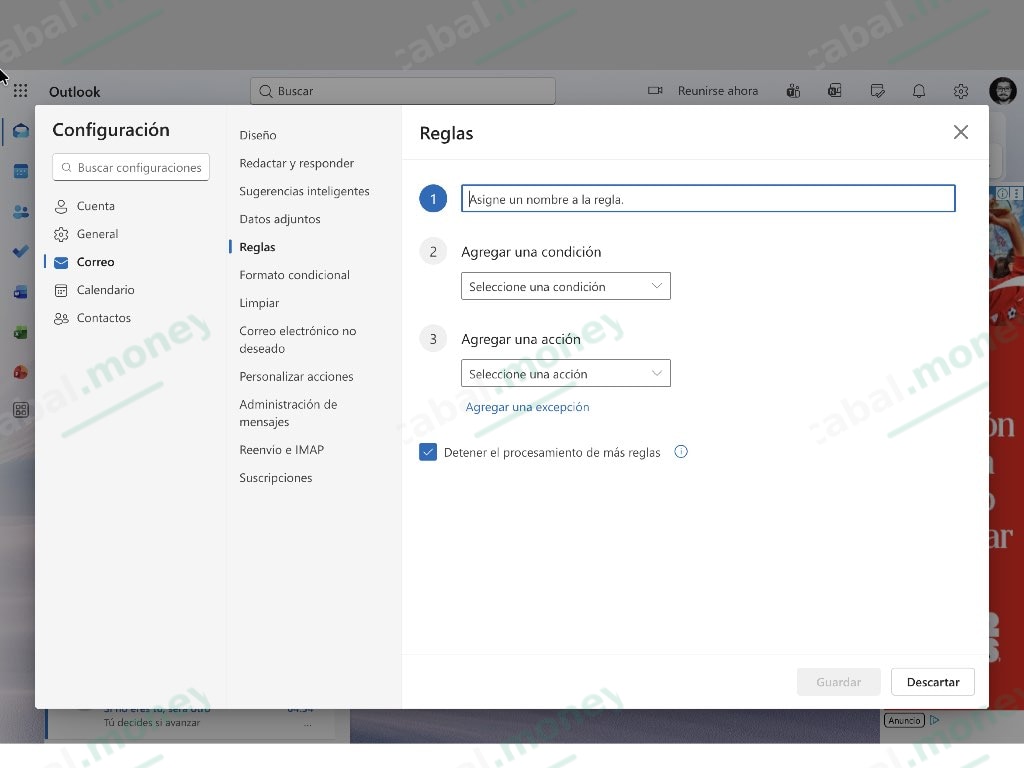Screen dimensions: 1024x768
Task: Open the Seleccione una acción dropdown
Action: point(565,372)
